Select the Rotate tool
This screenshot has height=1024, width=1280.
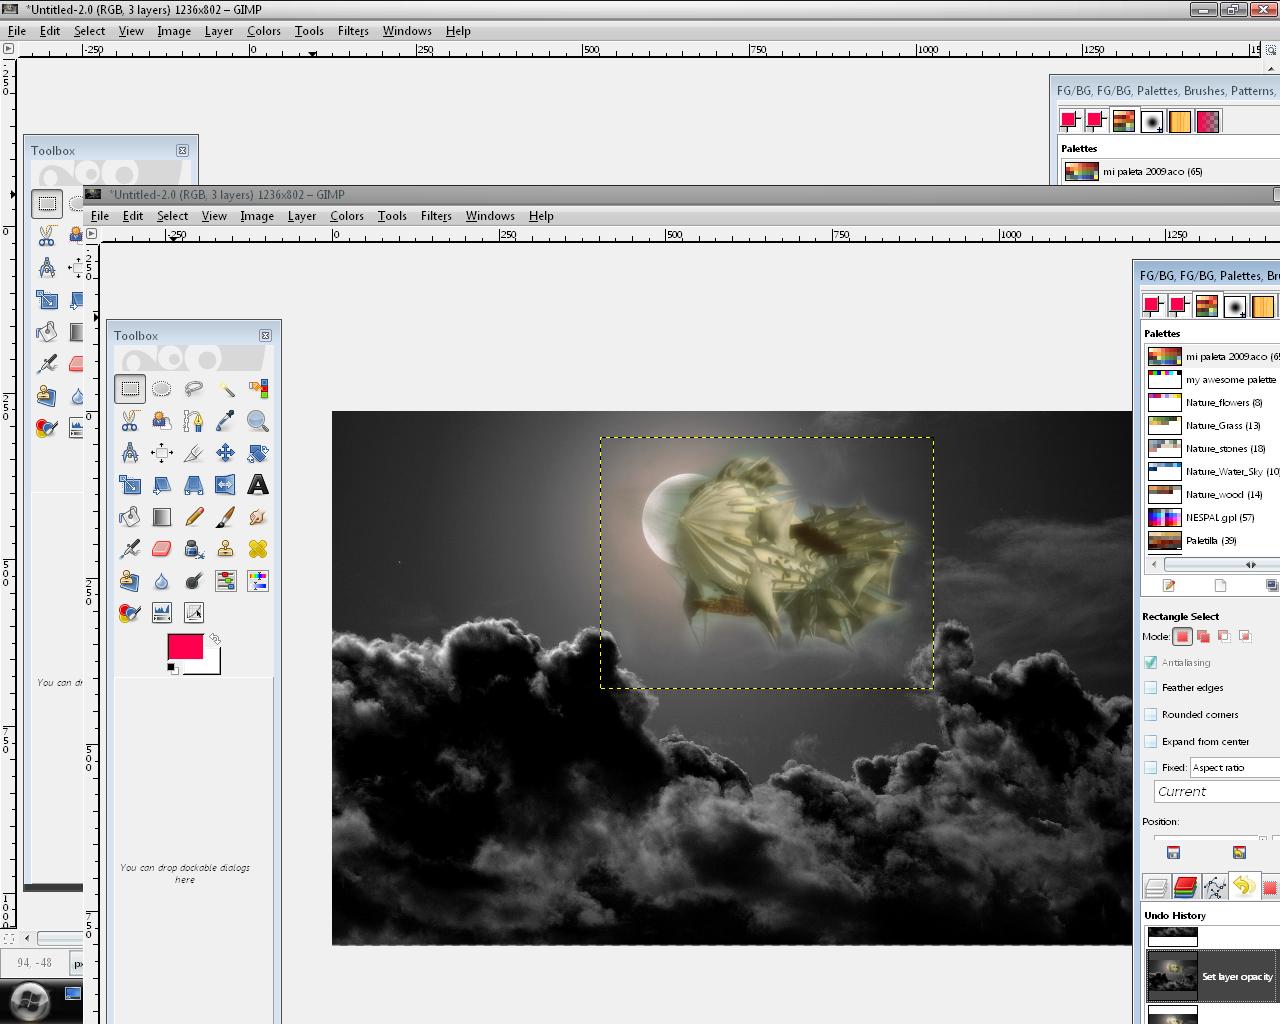click(x=258, y=453)
